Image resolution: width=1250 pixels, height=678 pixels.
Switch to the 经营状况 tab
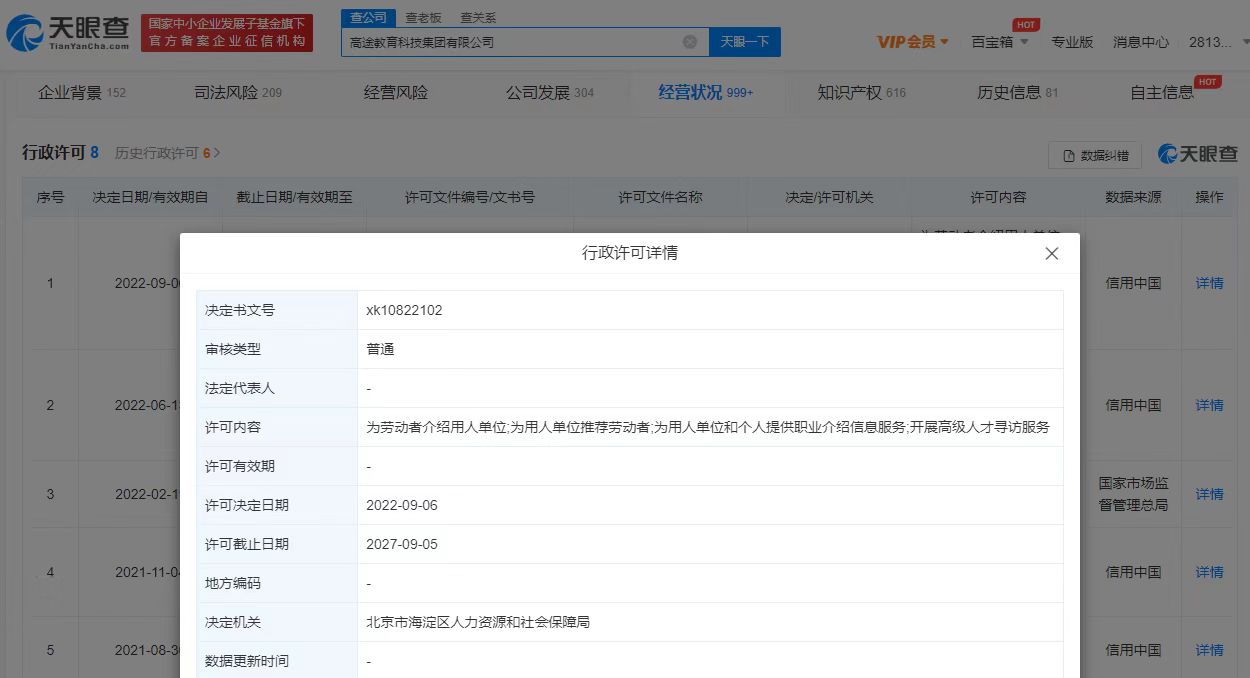705,93
